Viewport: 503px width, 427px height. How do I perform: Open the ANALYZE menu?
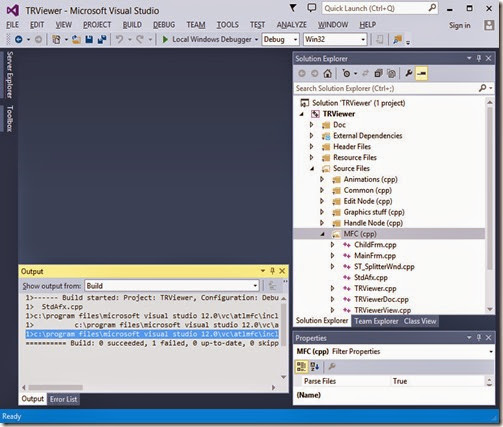click(x=291, y=25)
